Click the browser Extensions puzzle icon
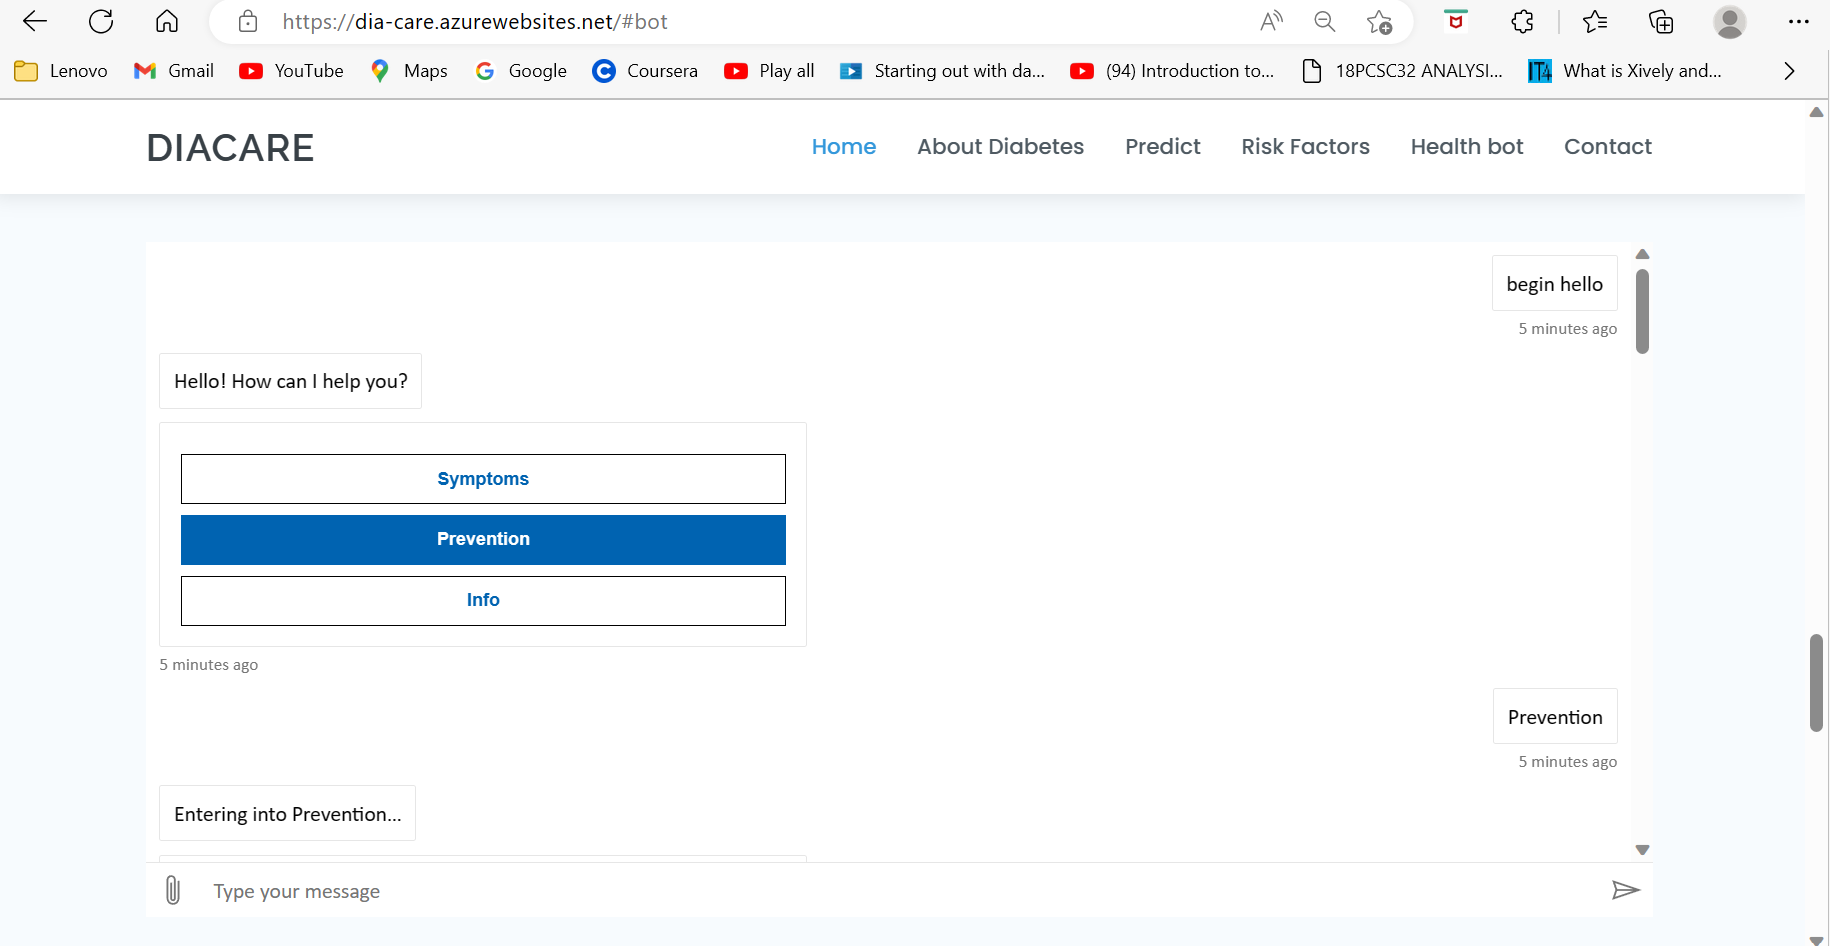This screenshot has height=946, width=1830. coord(1522,21)
